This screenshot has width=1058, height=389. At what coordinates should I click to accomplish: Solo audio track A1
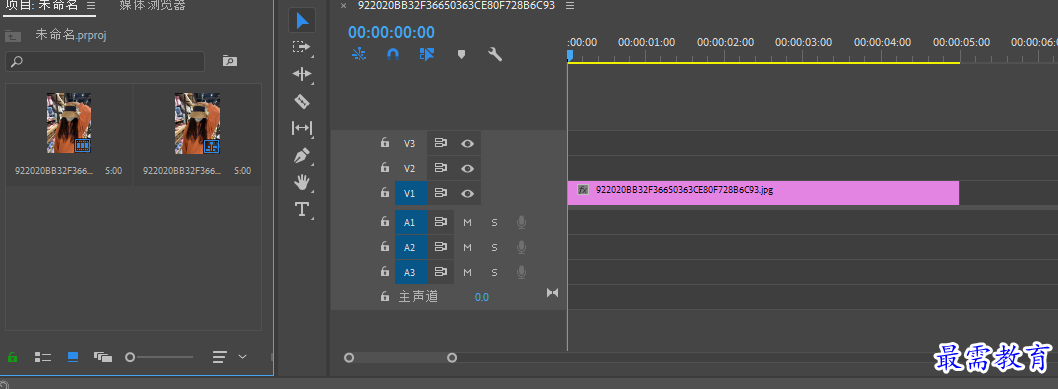(x=494, y=222)
